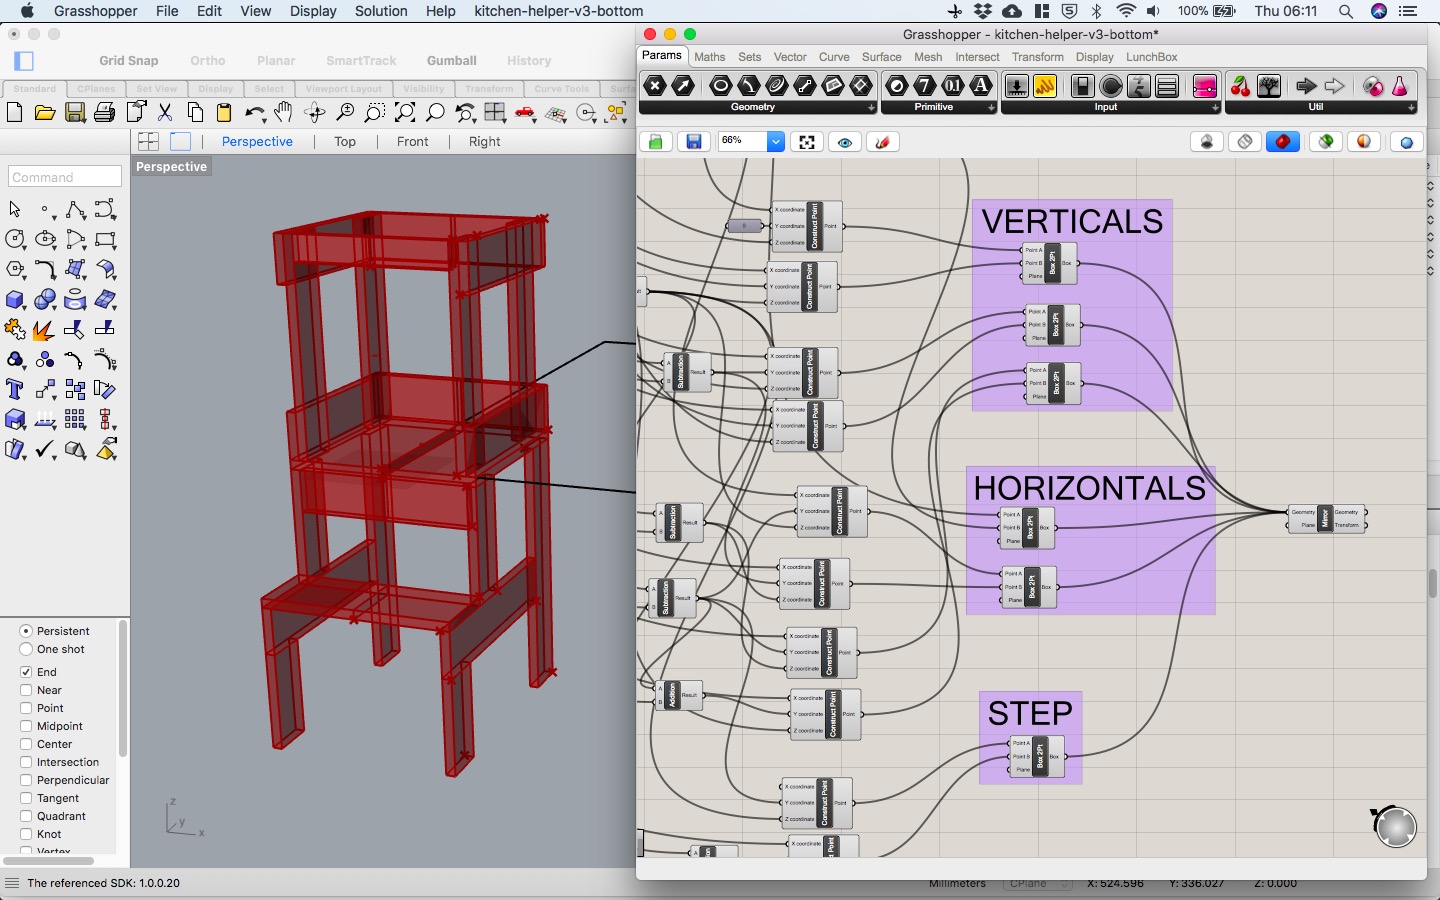Image resolution: width=1440 pixels, height=900 pixels.
Task: Toggle the canvas preview eye icon
Action: (x=845, y=142)
